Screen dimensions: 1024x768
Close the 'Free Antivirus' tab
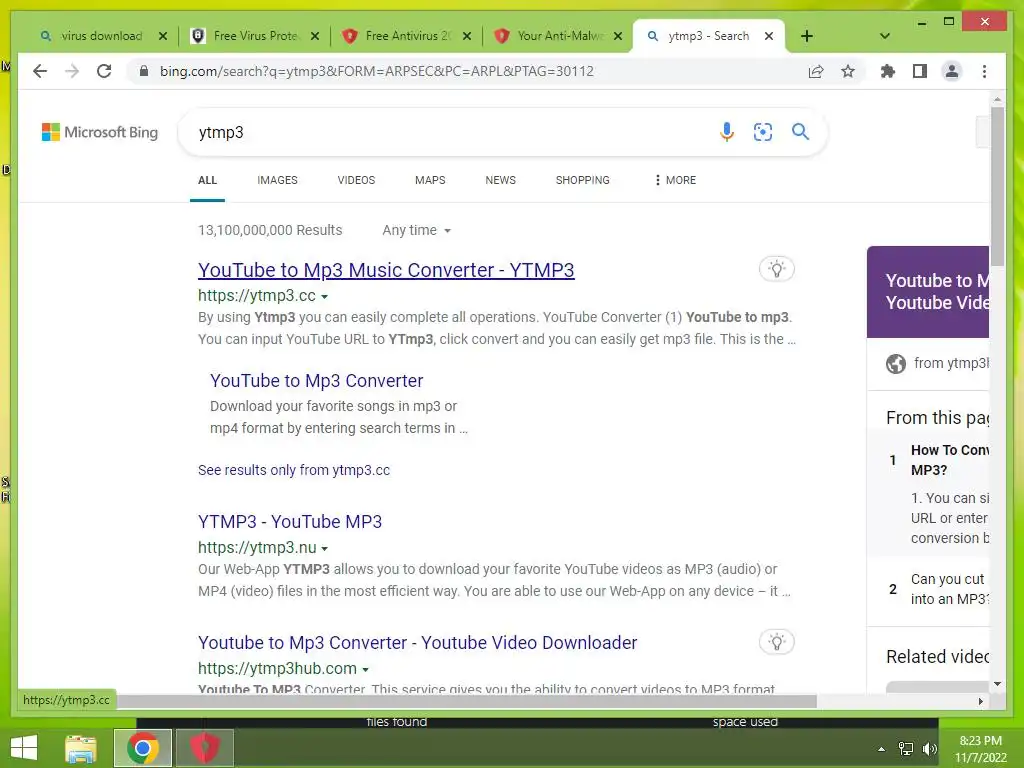point(466,36)
